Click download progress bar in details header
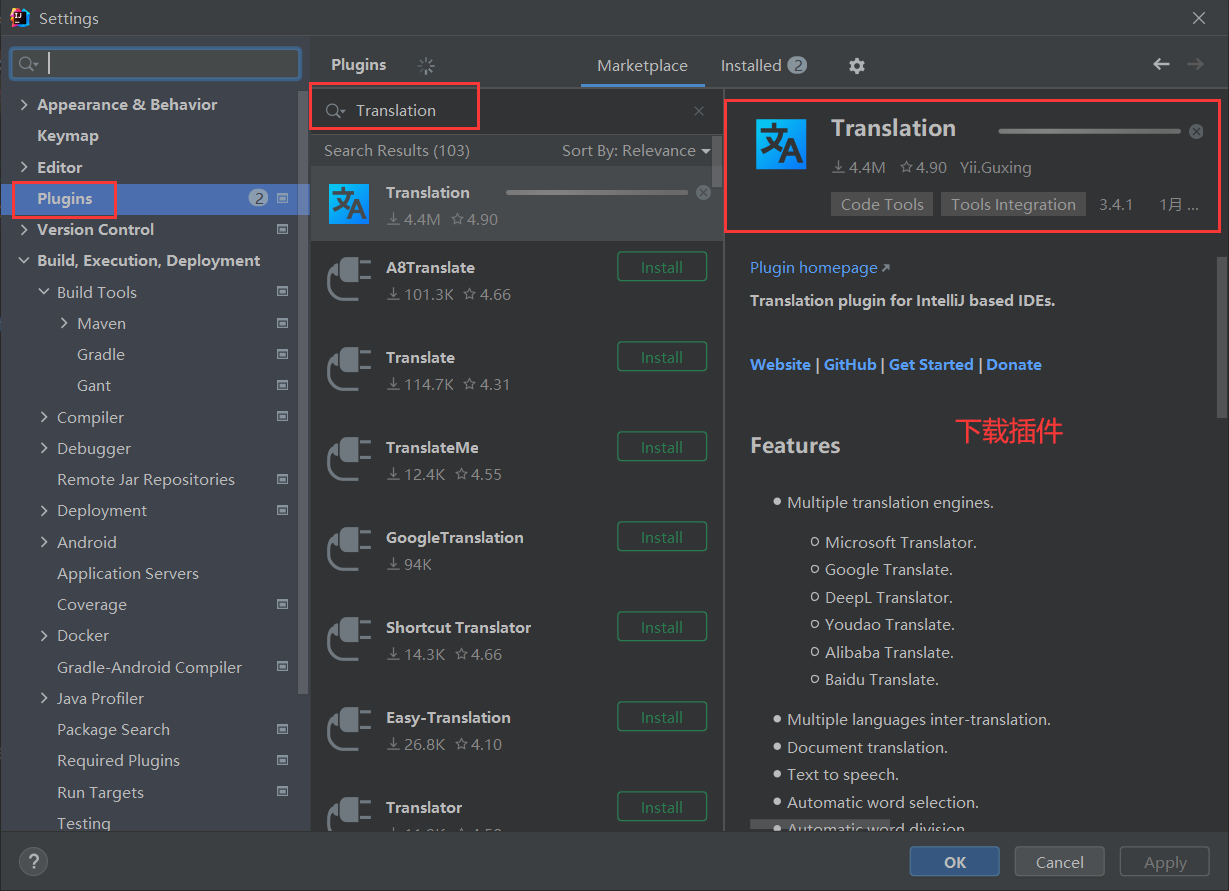The image size is (1229, 891). (x=1089, y=131)
